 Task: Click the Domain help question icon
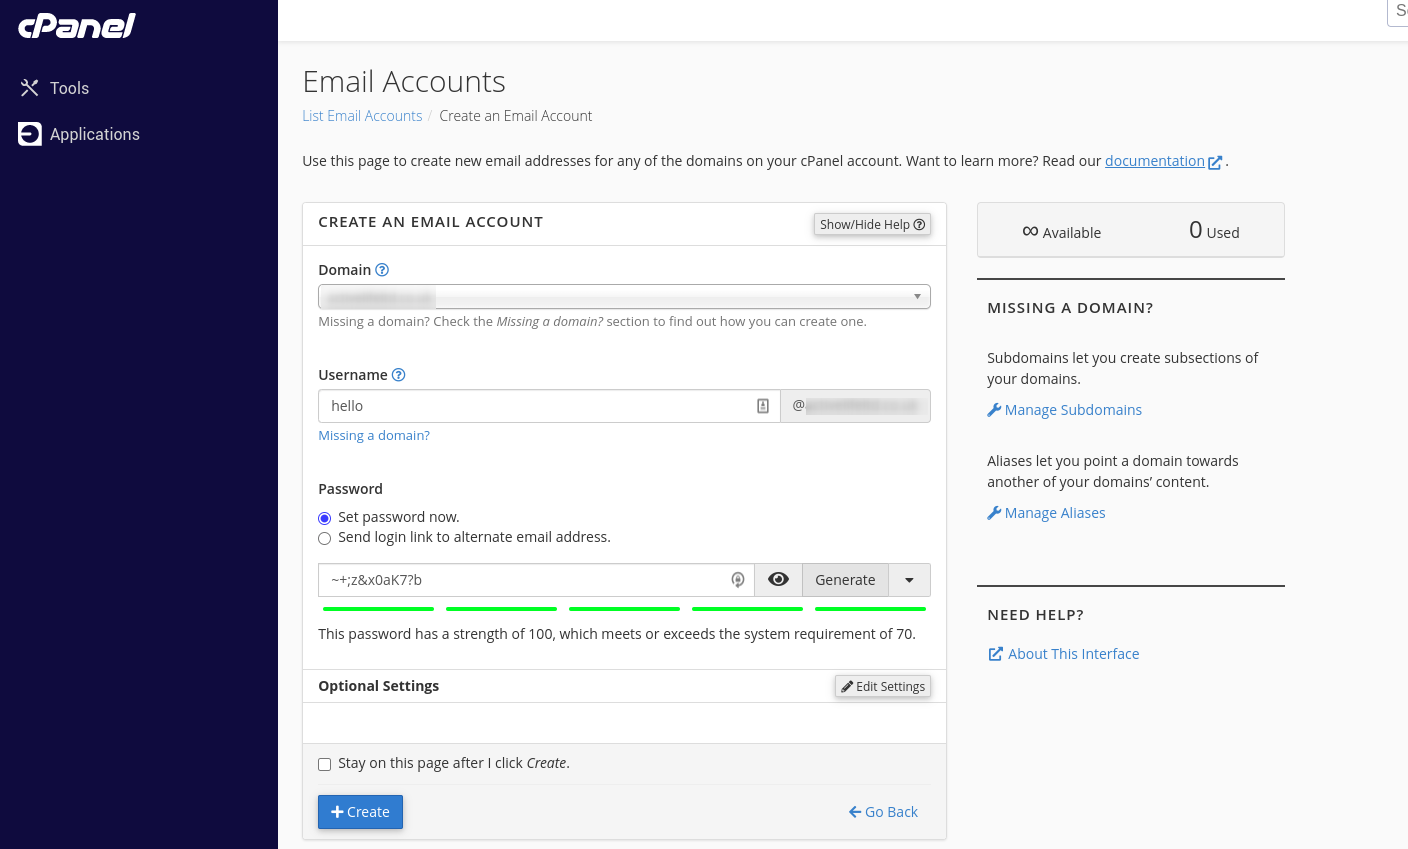point(382,270)
